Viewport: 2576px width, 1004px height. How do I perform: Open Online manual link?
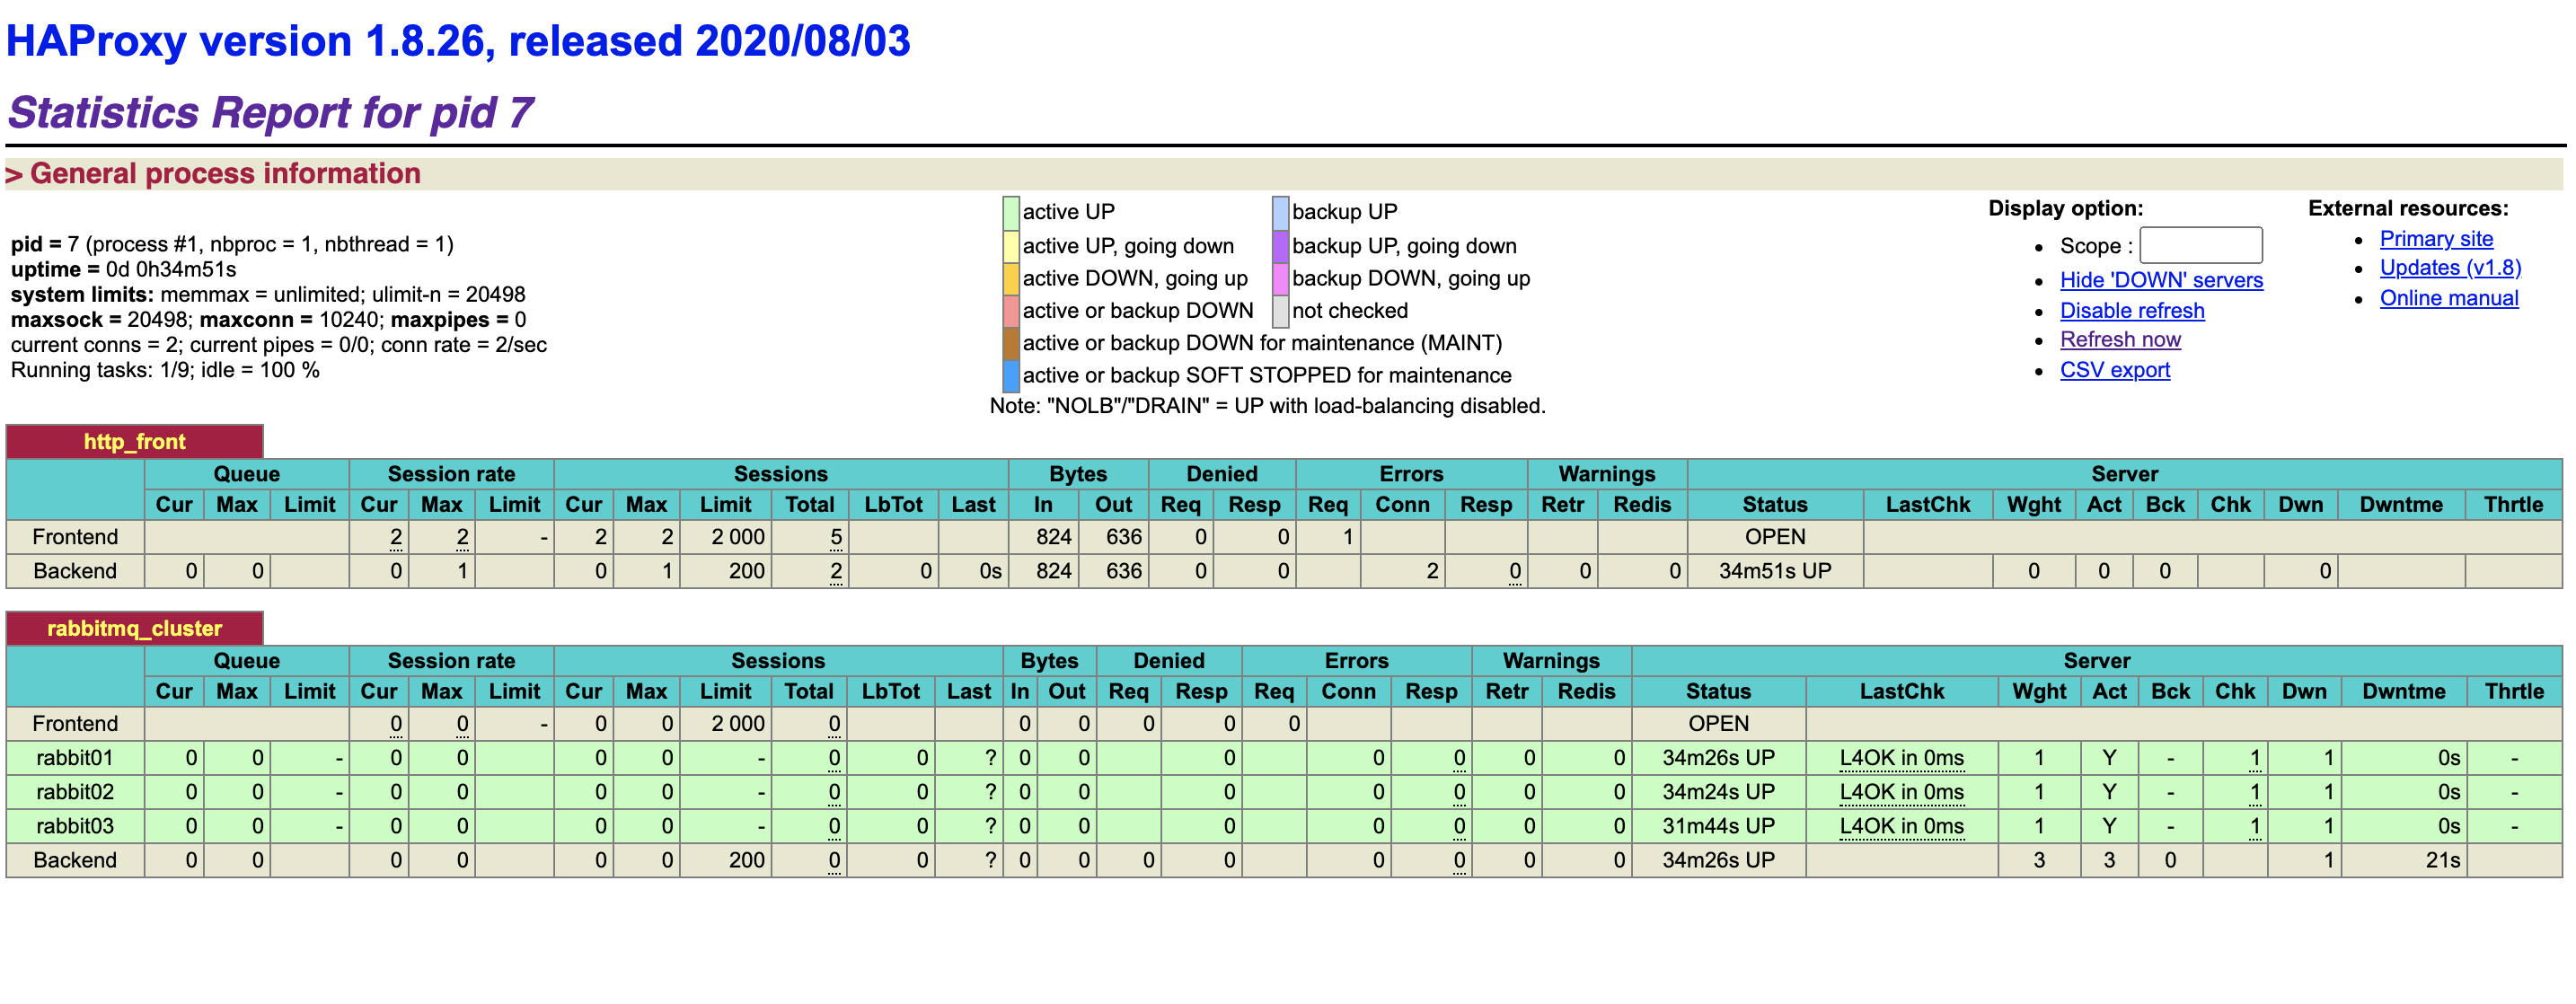pyautogui.click(x=2449, y=298)
